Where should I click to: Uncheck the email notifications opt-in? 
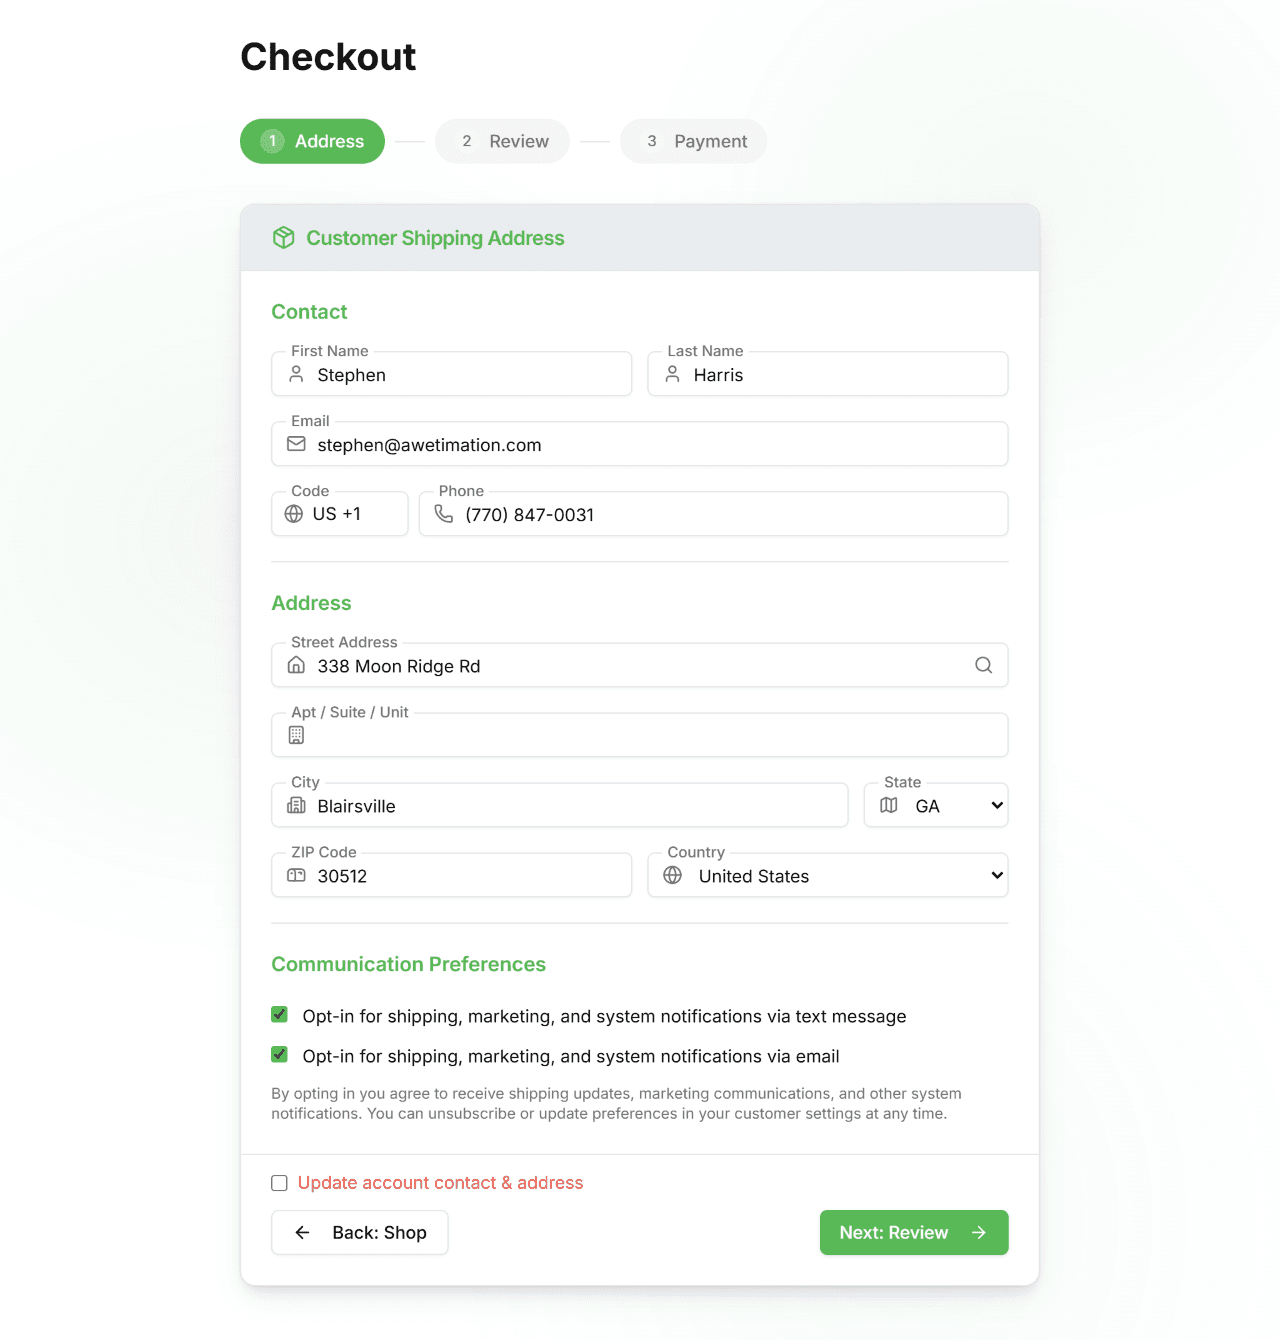278,1054
